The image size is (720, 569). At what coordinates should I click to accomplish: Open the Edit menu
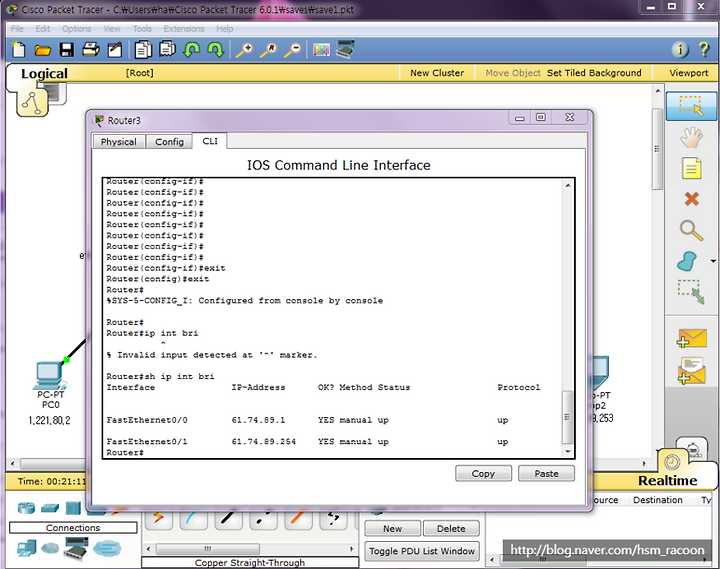click(x=43, y=28)
